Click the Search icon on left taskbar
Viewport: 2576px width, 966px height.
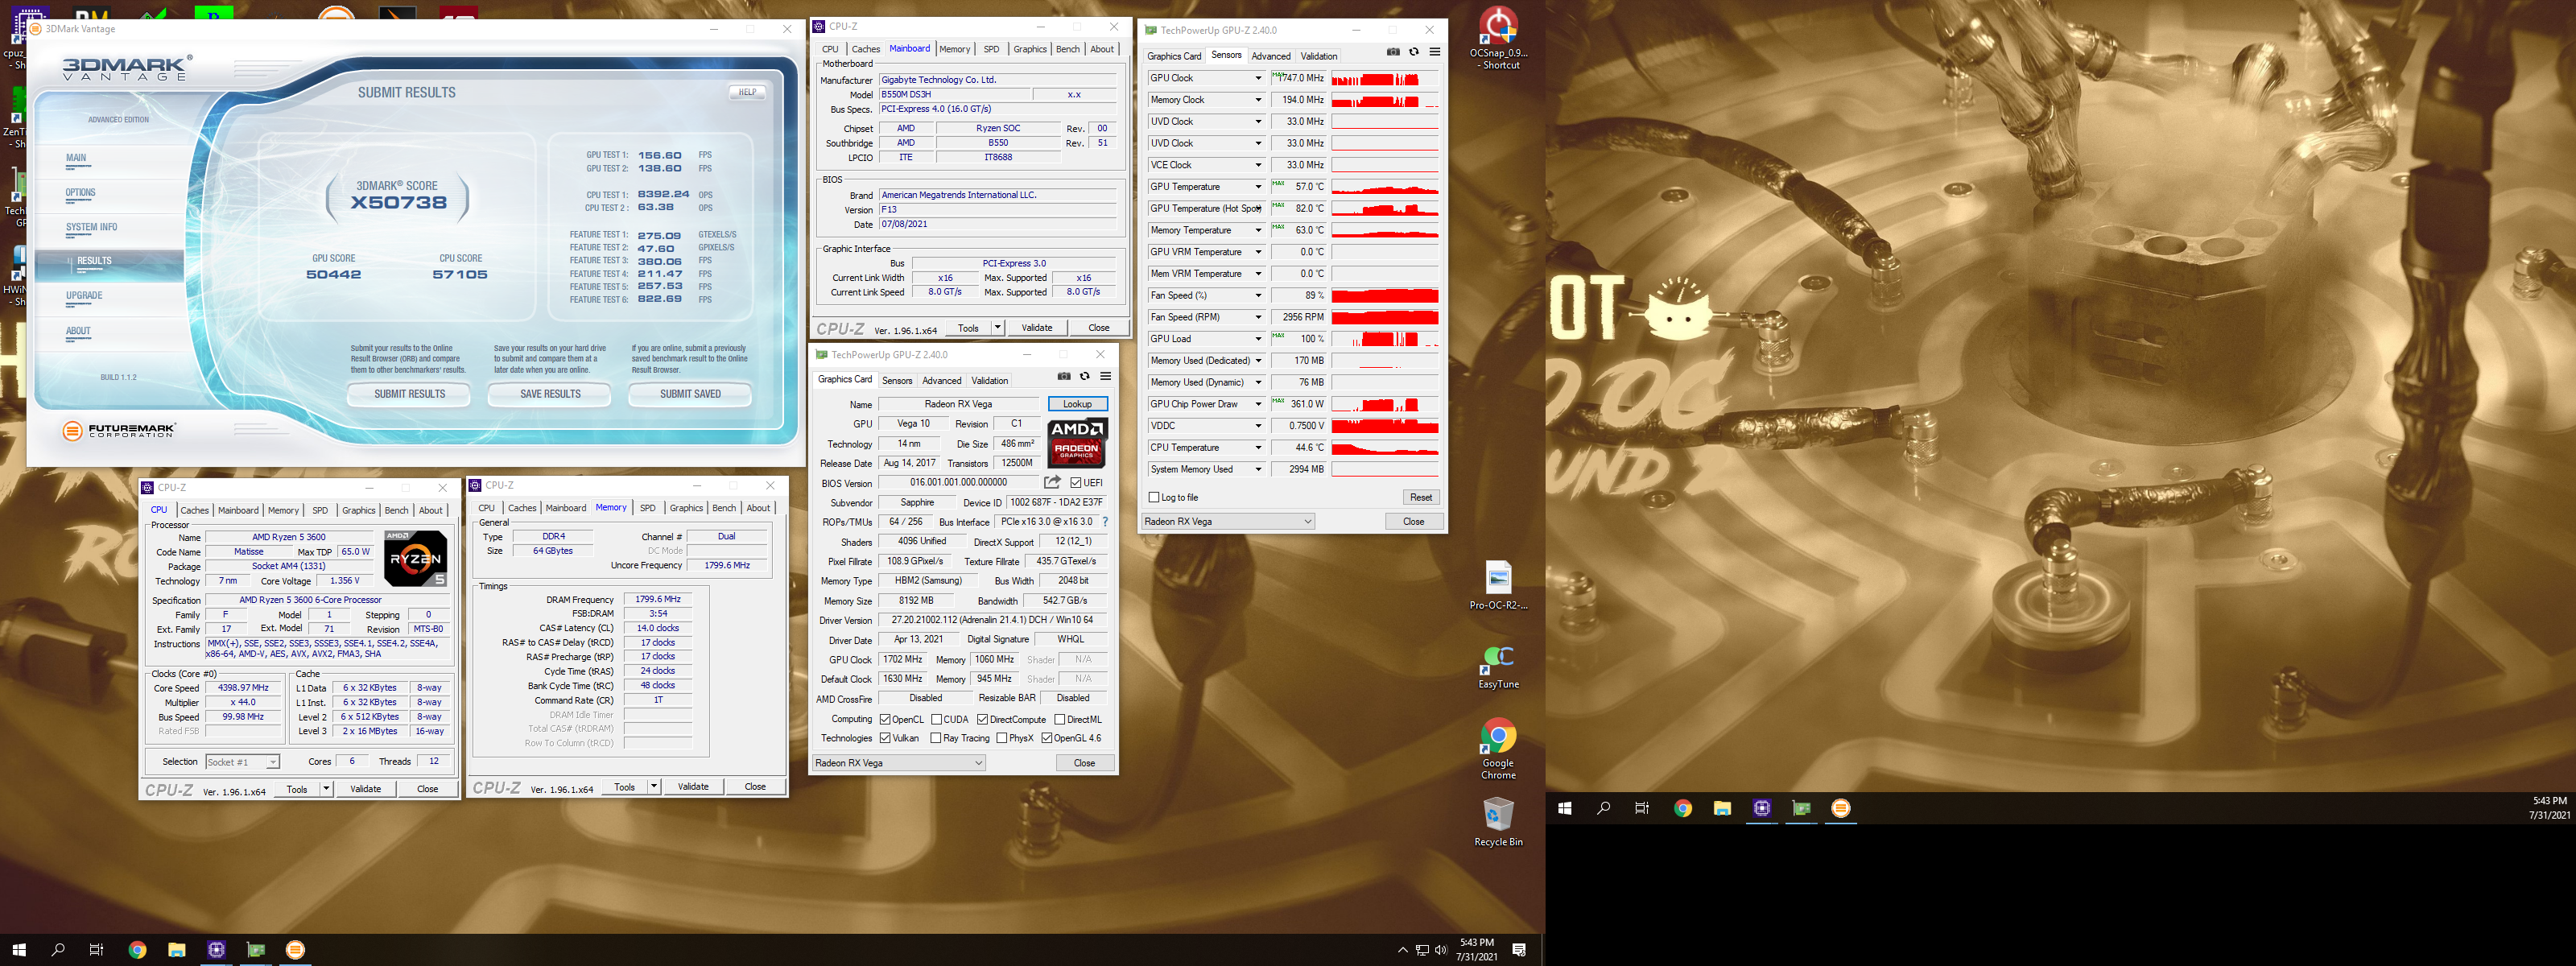coord(58,949)
